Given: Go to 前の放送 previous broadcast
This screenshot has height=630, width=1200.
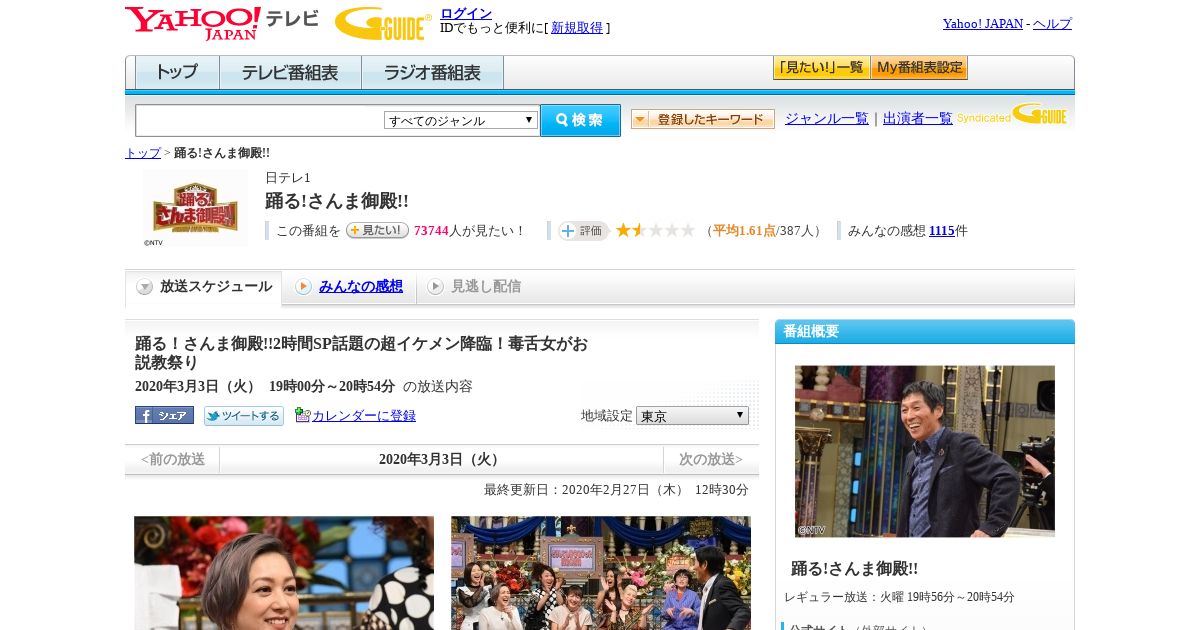Looking at the screenshot, I should point(173,460).
